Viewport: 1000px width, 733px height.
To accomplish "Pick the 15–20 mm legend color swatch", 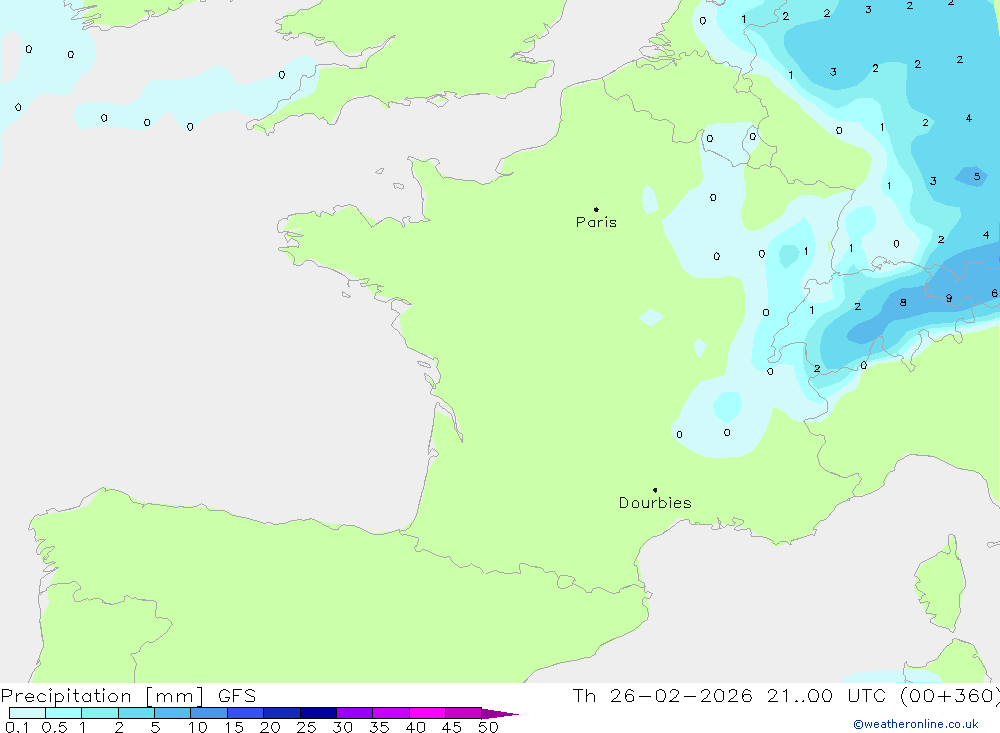I will pos(246,713).
